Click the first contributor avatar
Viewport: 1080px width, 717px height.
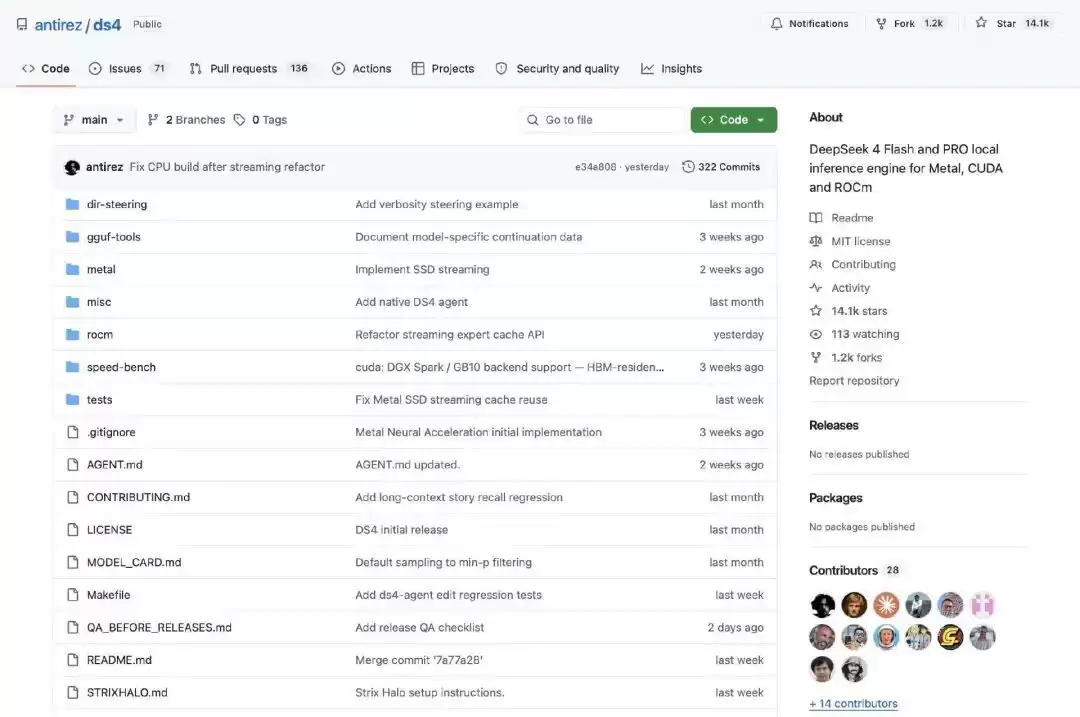822,605
